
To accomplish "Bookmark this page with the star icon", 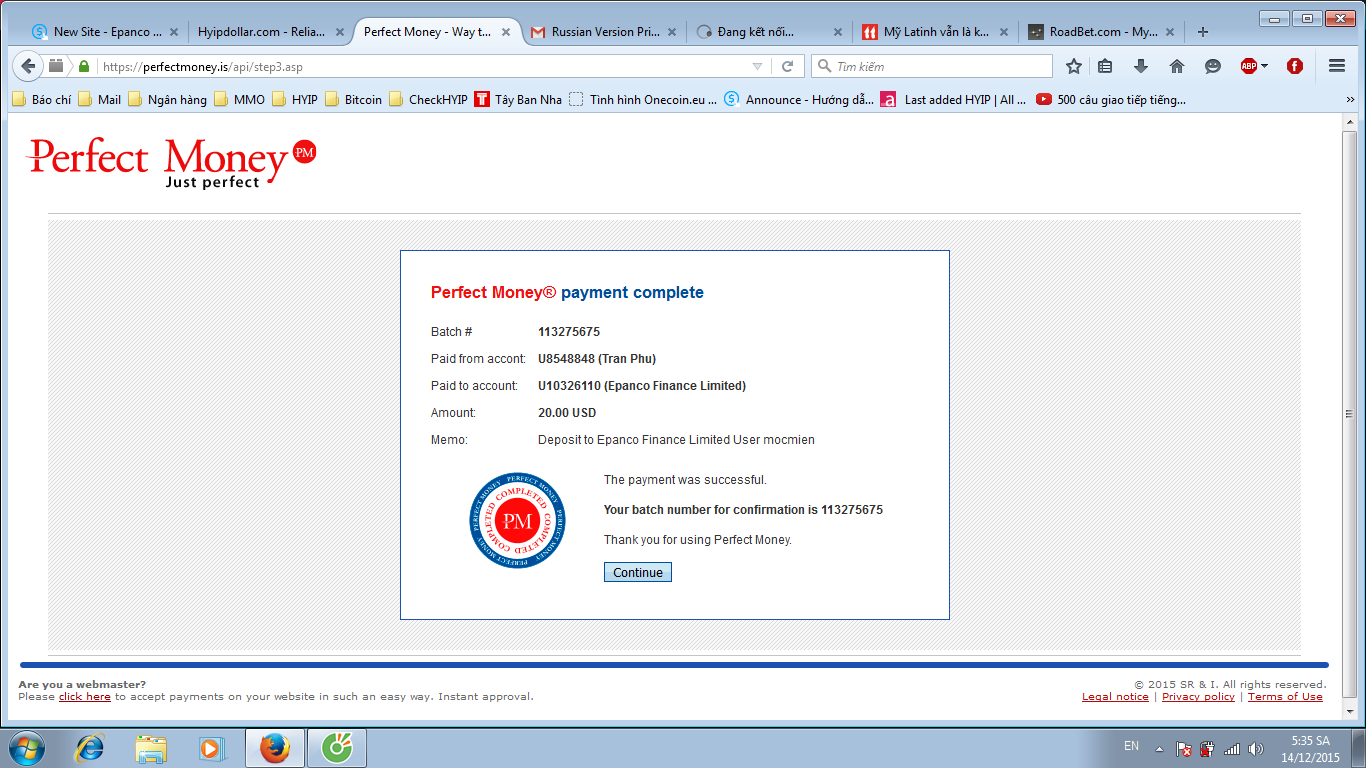I will click(x=1074, y=67).
